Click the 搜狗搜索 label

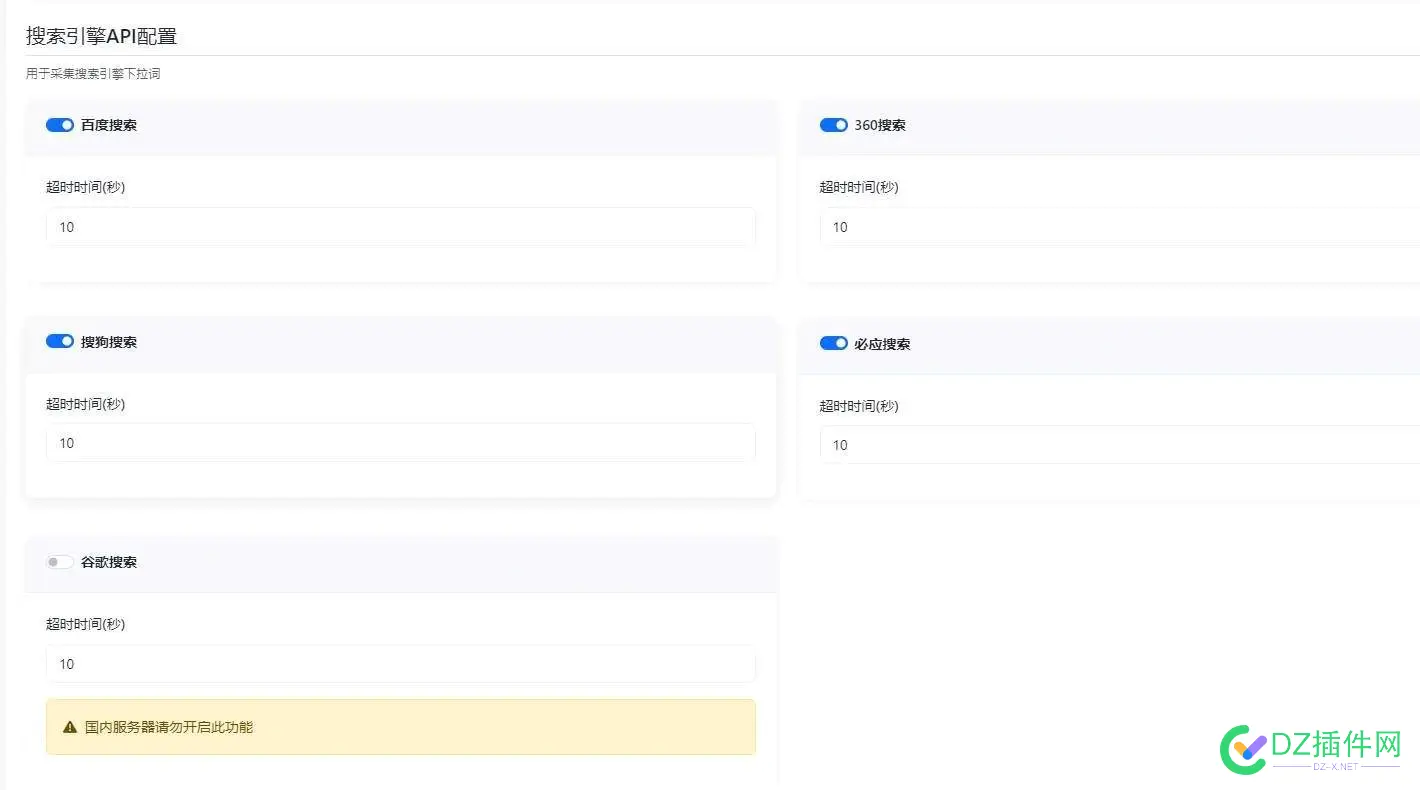point(109,342)
